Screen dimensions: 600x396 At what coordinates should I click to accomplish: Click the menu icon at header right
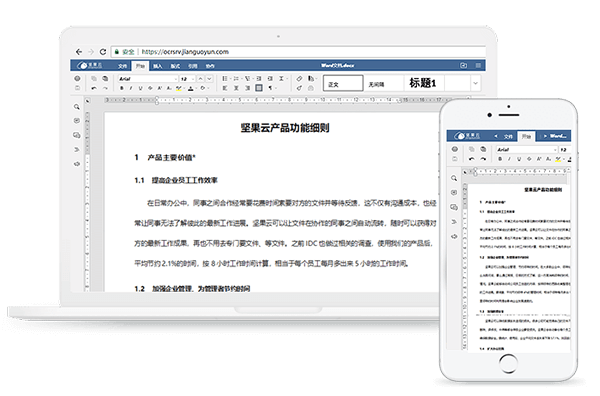[478, 65]
